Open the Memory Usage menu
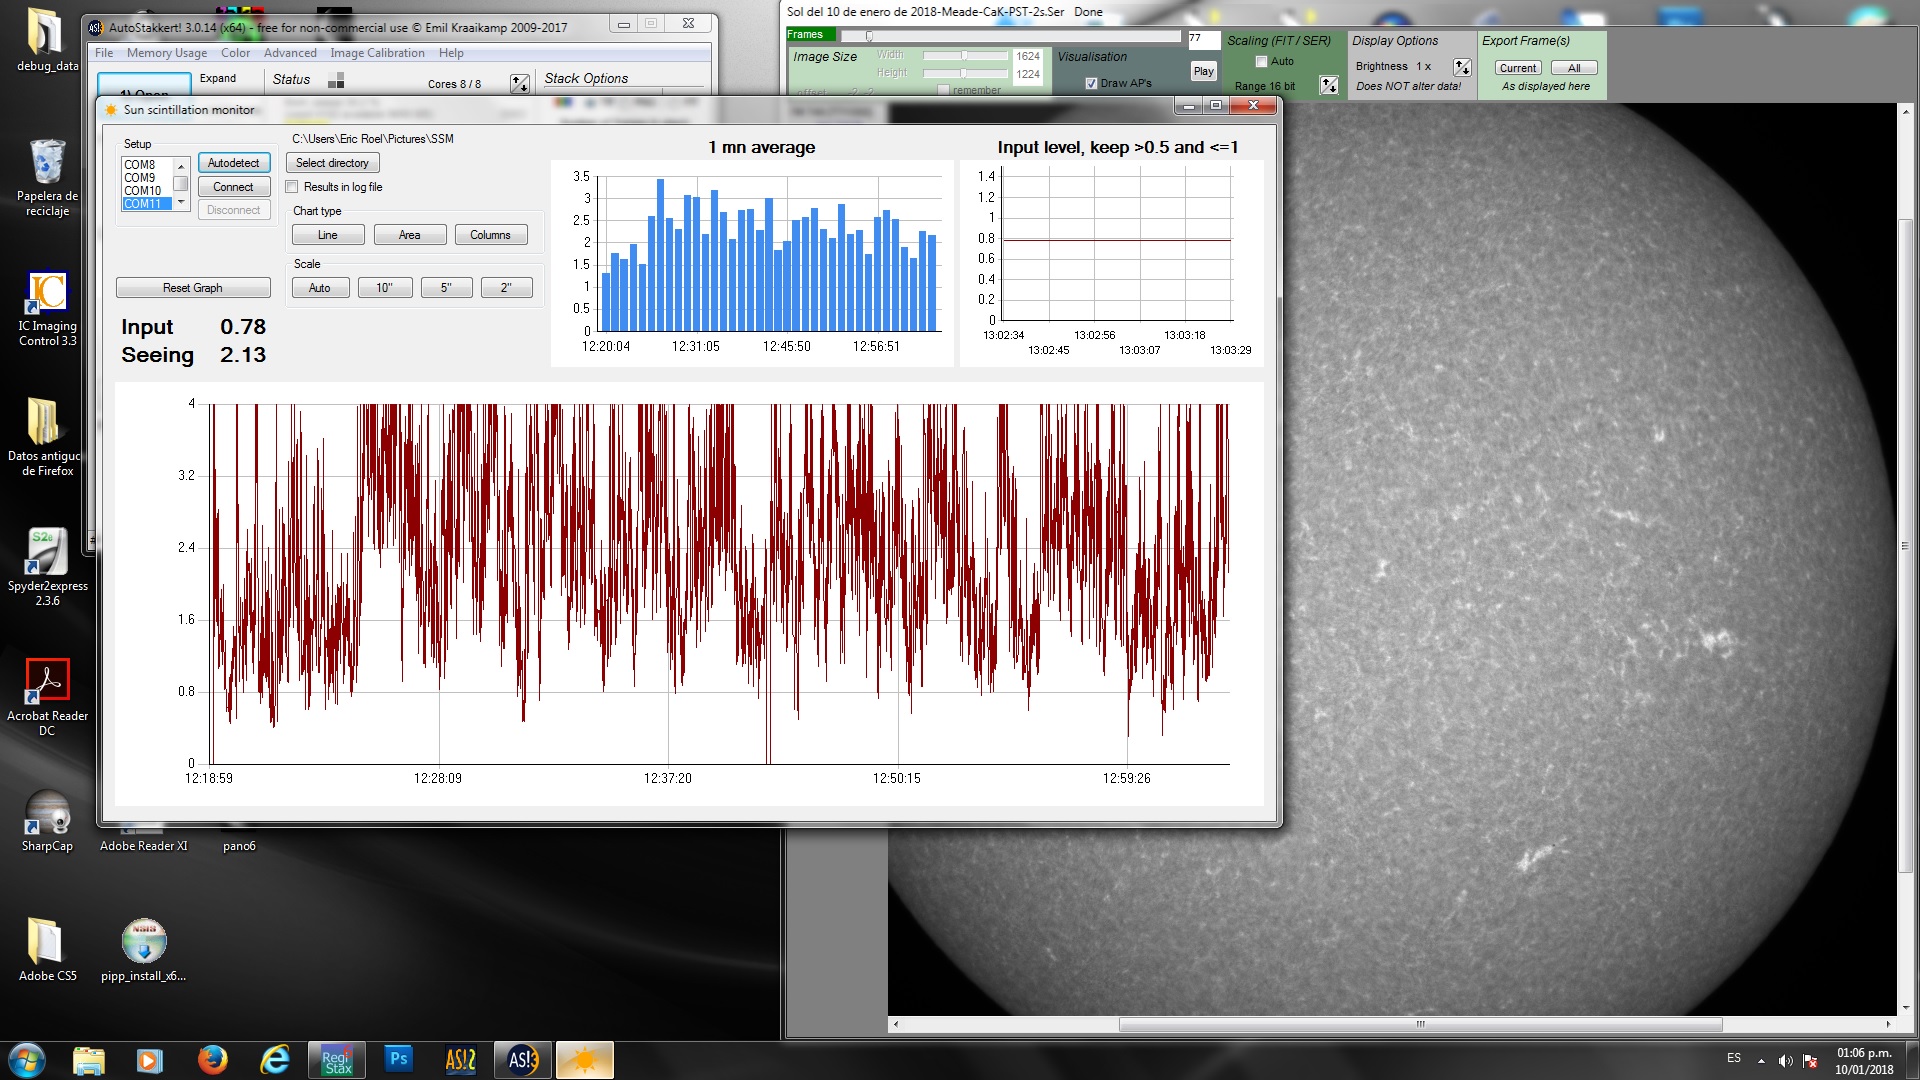This screenshot has width=1920, height=1080. [x=167, y=53]
